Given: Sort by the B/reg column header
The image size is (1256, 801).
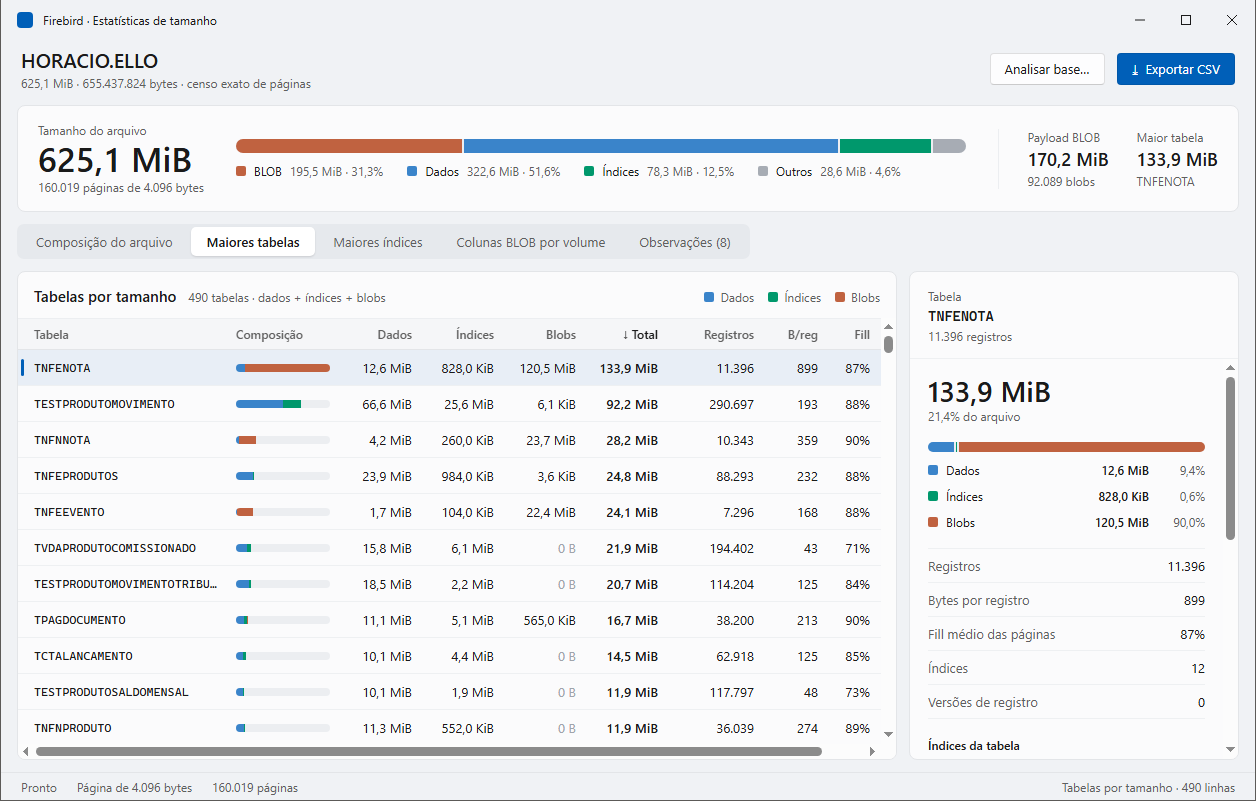Looking at the screenshot, I should [803, 335].
